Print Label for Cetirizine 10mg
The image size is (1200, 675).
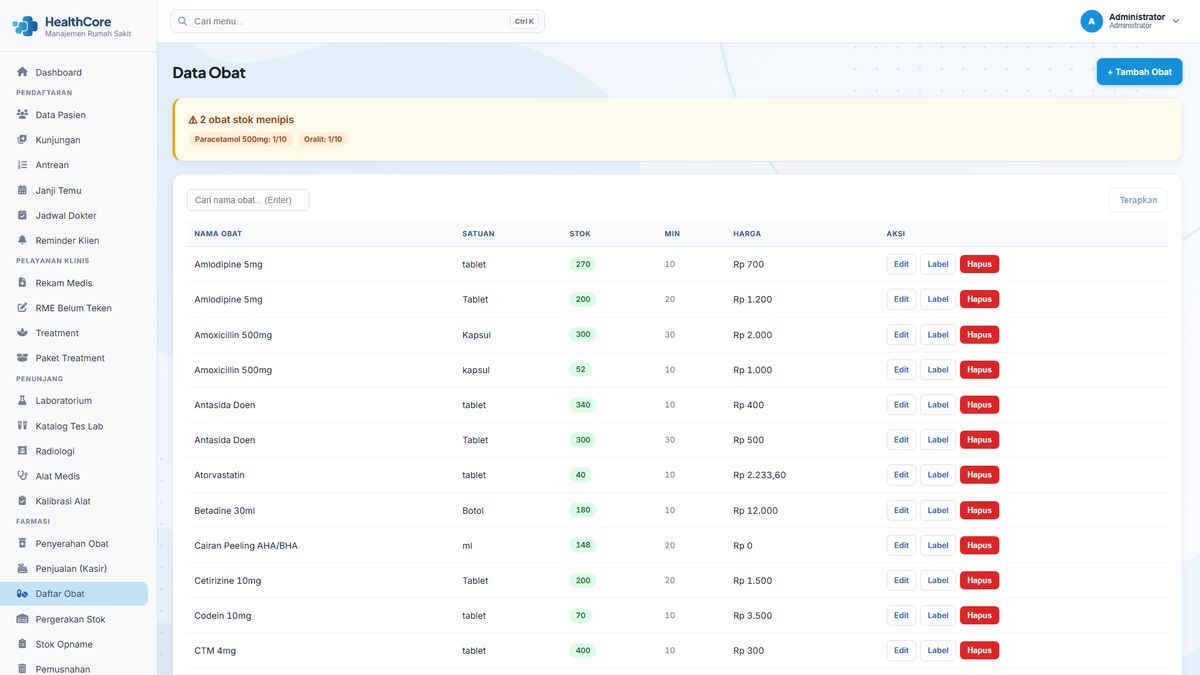[938, 580]
